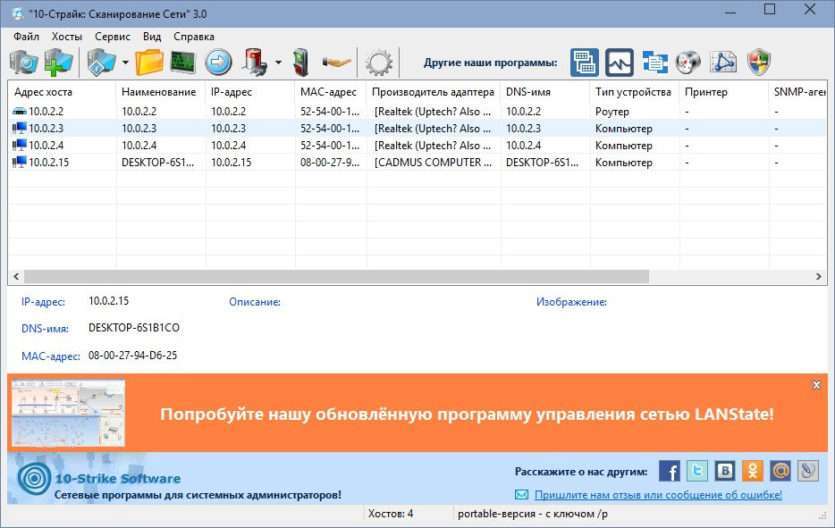
Task: Open the Справка menu
Action: [x=194, y=36]
